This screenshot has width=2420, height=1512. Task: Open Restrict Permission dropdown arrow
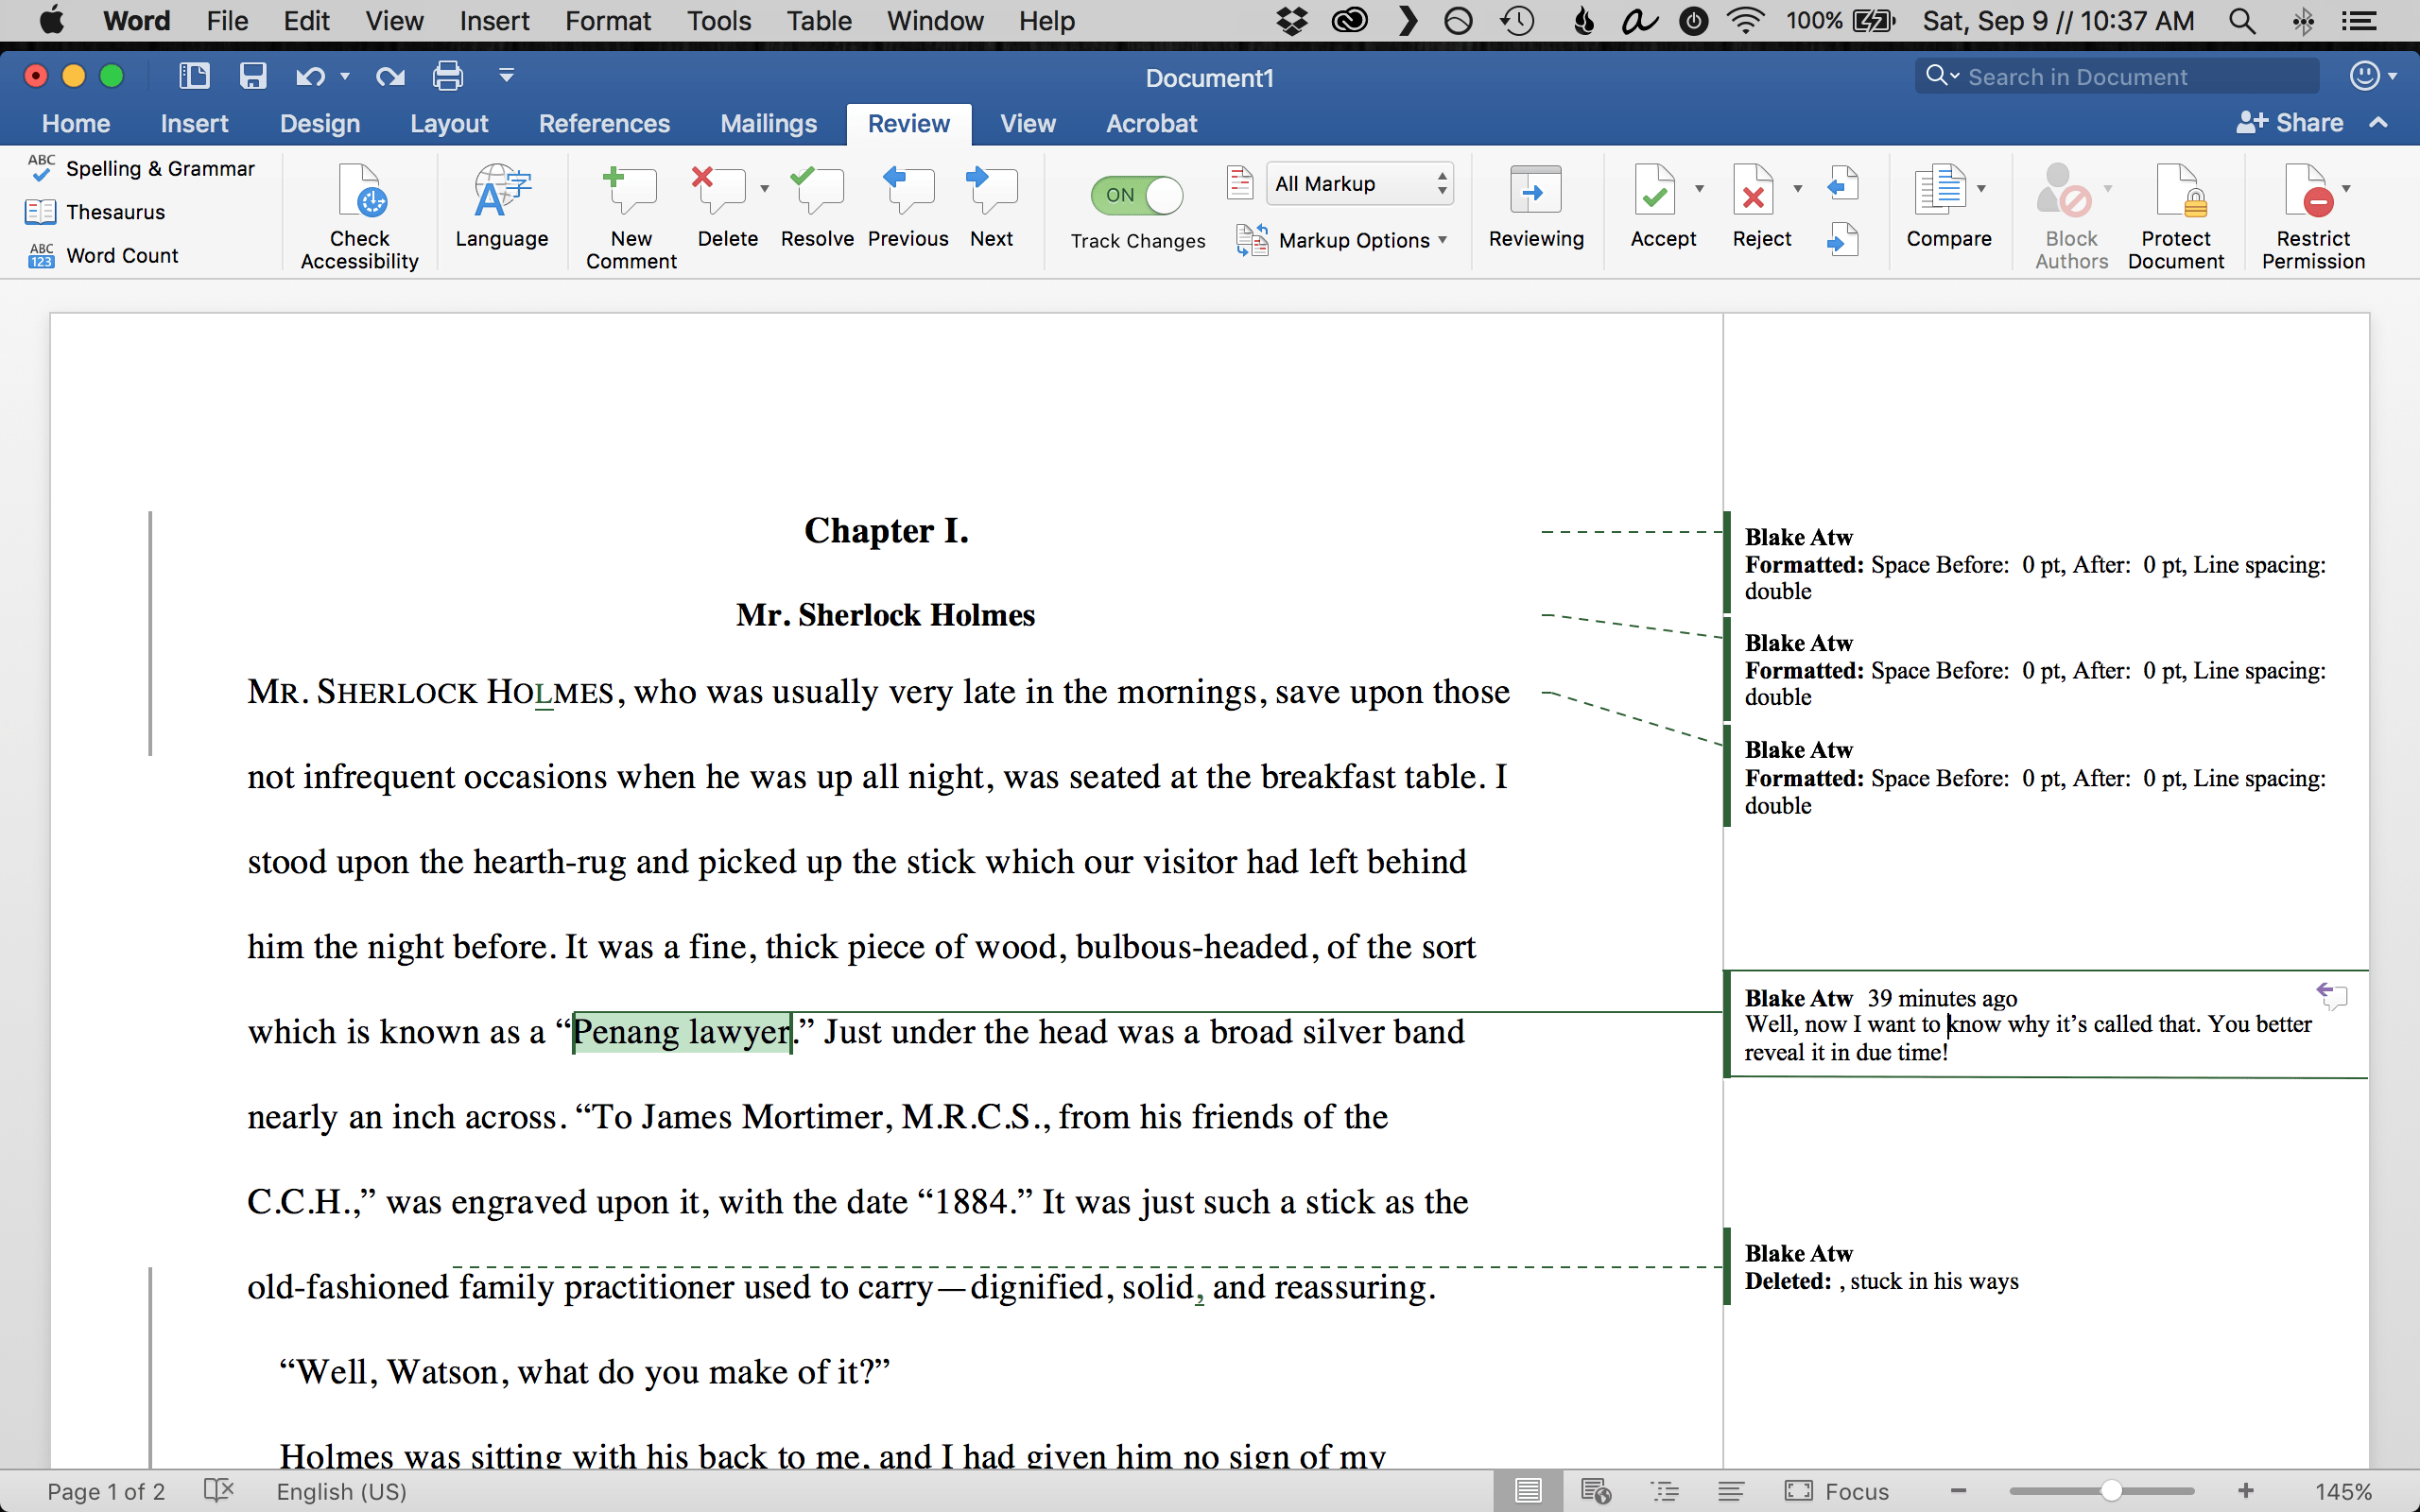pos(2346,189)
